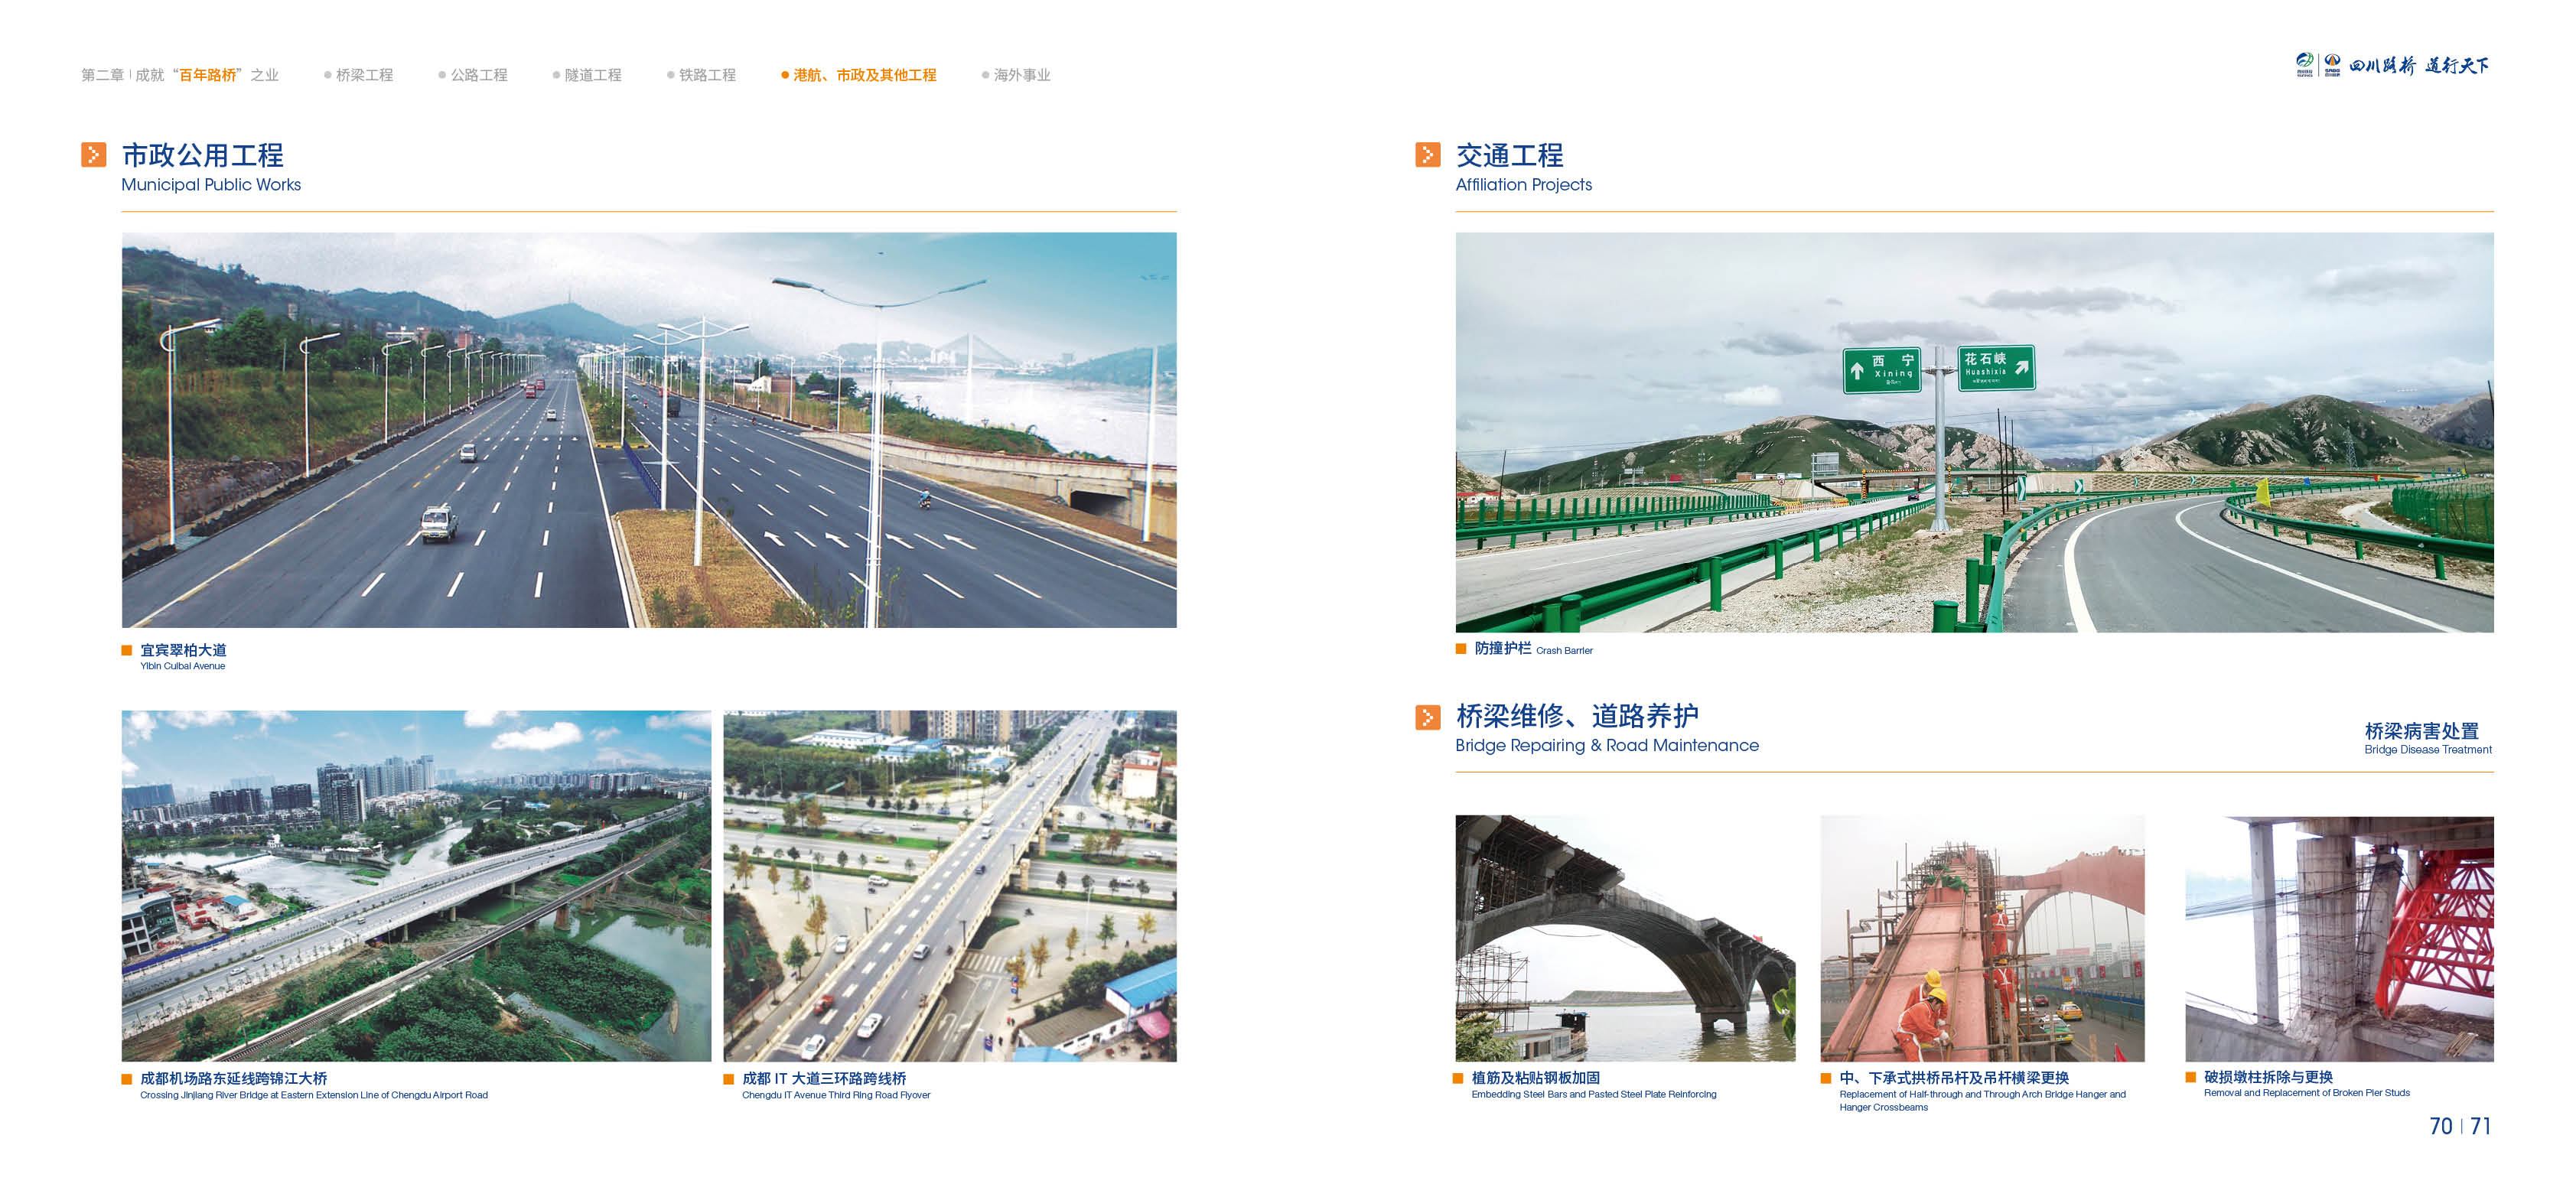Click the orange bullet before 植筋及粘贴钢板加固
Image resolution: width=2576 pixels, height=1197 pixels.
(x=1458, y=1078)
